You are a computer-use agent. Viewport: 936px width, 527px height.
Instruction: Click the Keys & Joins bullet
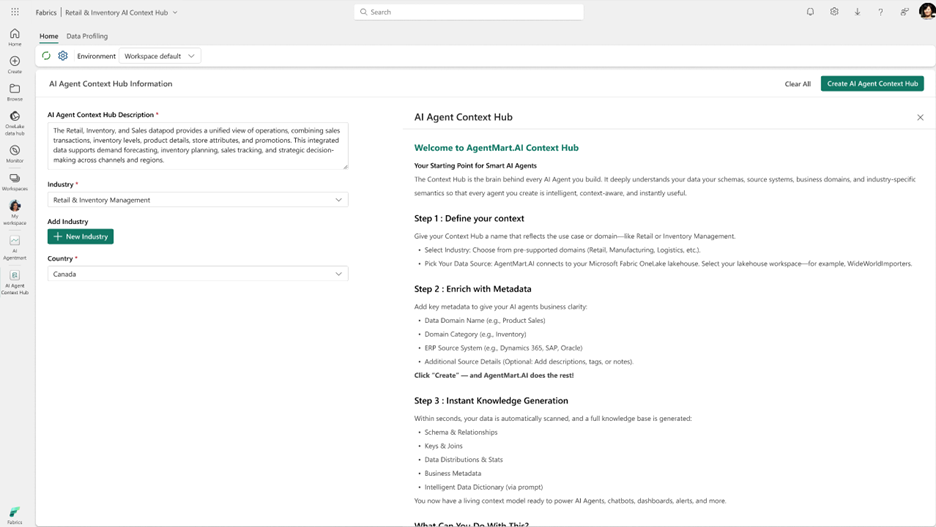(444, 446)
